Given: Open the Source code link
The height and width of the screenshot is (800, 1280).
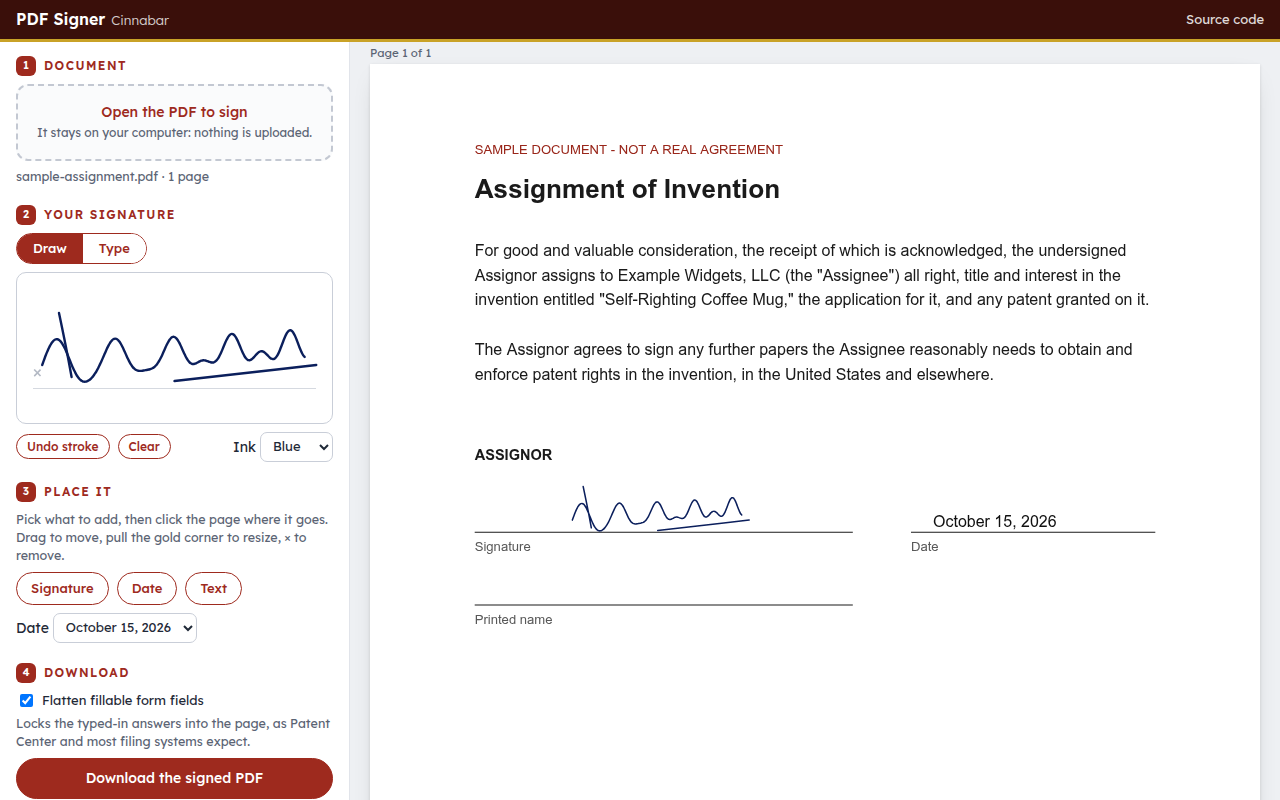Looking at the screenshot, I should pos(1225,20).
